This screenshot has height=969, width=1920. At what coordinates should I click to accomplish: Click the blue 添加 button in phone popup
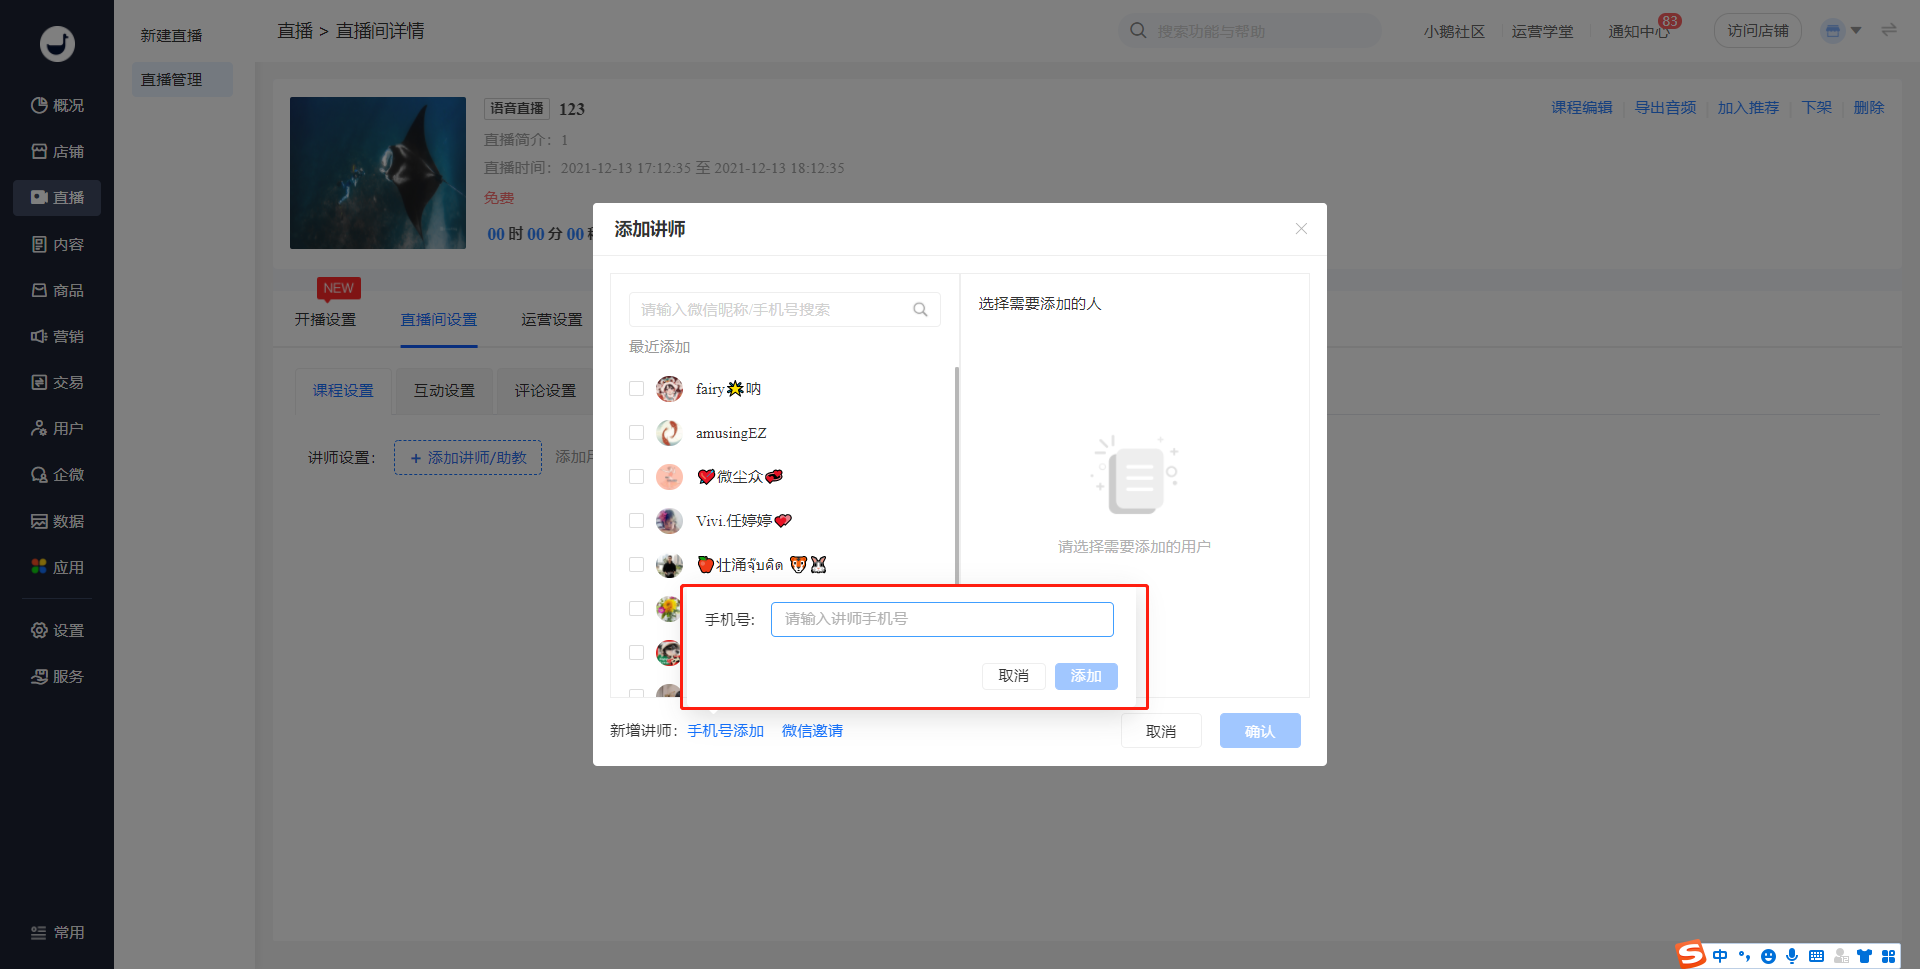(1085, 676)
